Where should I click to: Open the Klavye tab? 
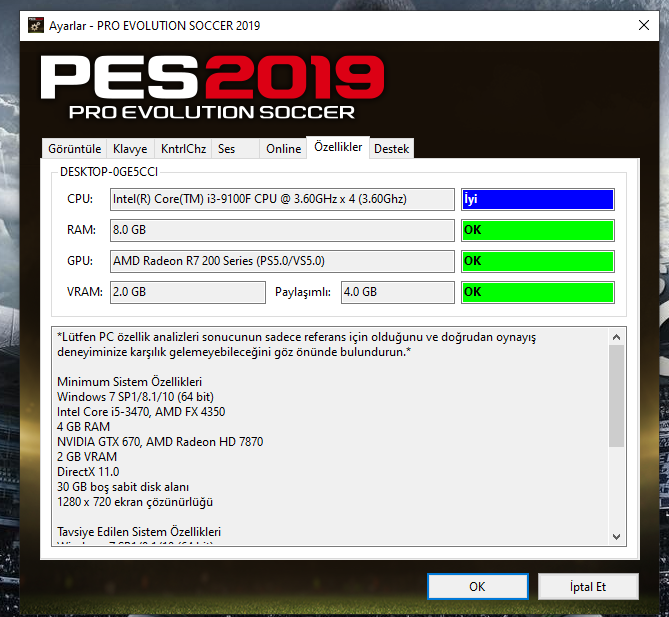point(130,148)
